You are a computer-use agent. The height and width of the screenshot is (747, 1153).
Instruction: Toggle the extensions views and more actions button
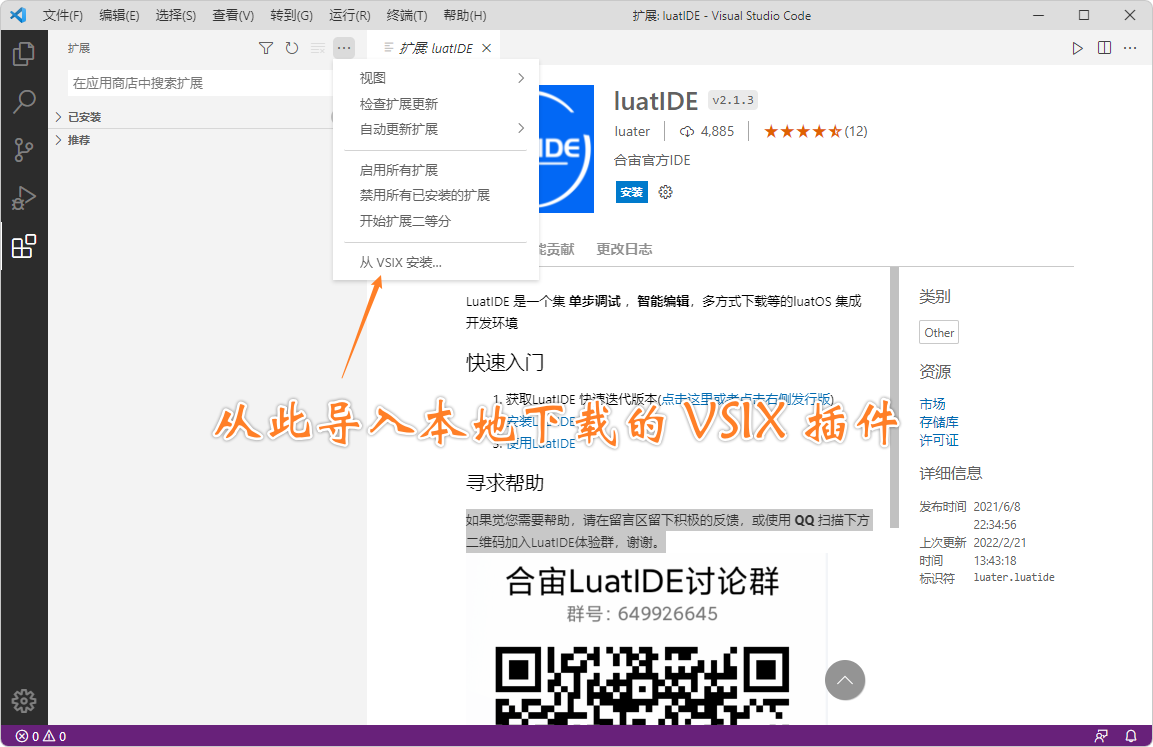pos(343,49)
